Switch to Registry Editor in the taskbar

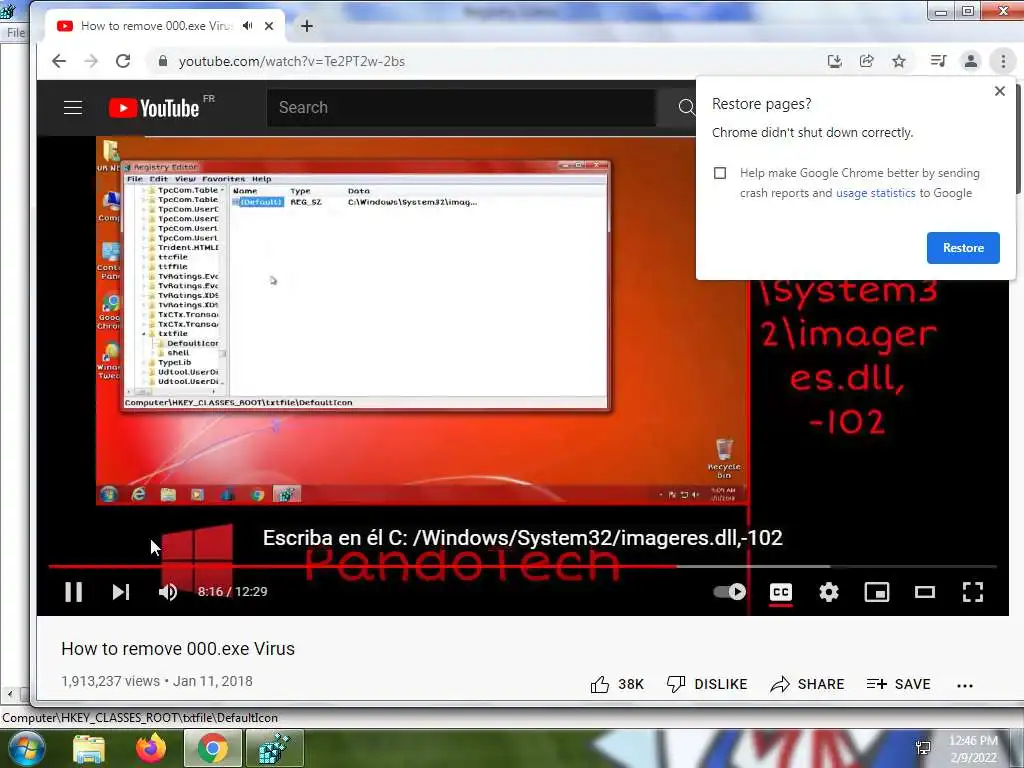tap(274, 748)
